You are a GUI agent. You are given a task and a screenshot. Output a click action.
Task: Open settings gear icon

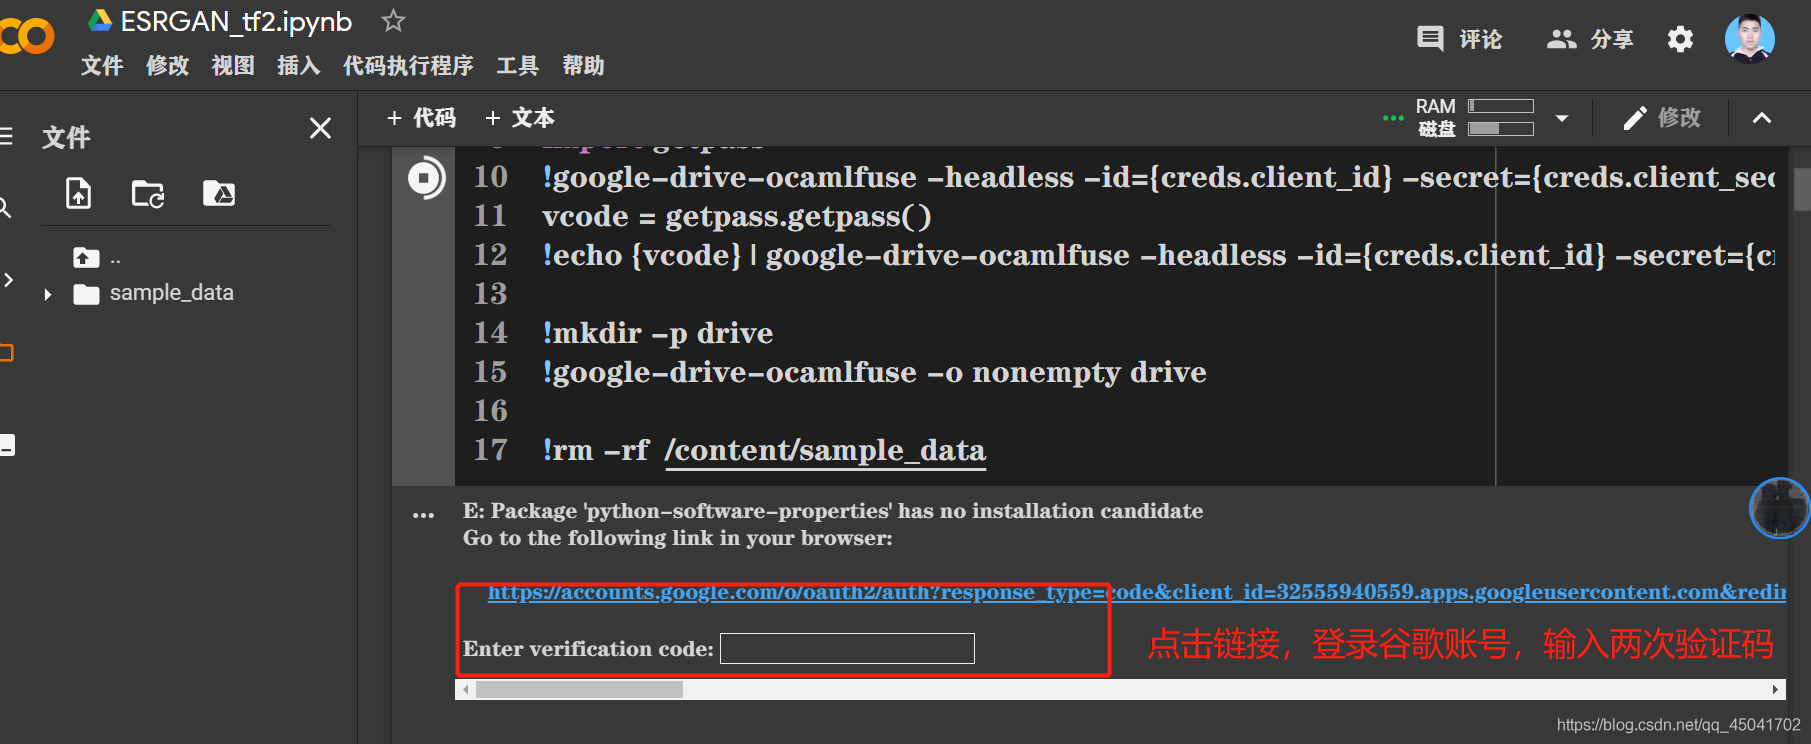tap(1680, 39)
